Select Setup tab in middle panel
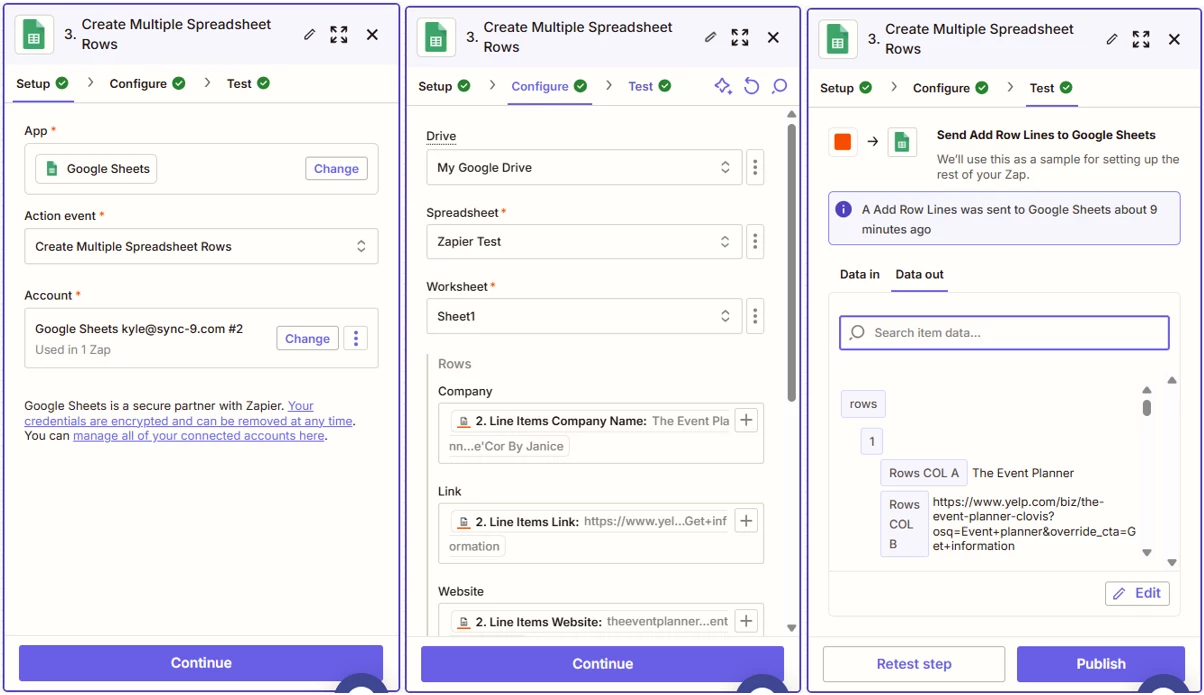Screen dimensions: 1204x695 point(444,86)
